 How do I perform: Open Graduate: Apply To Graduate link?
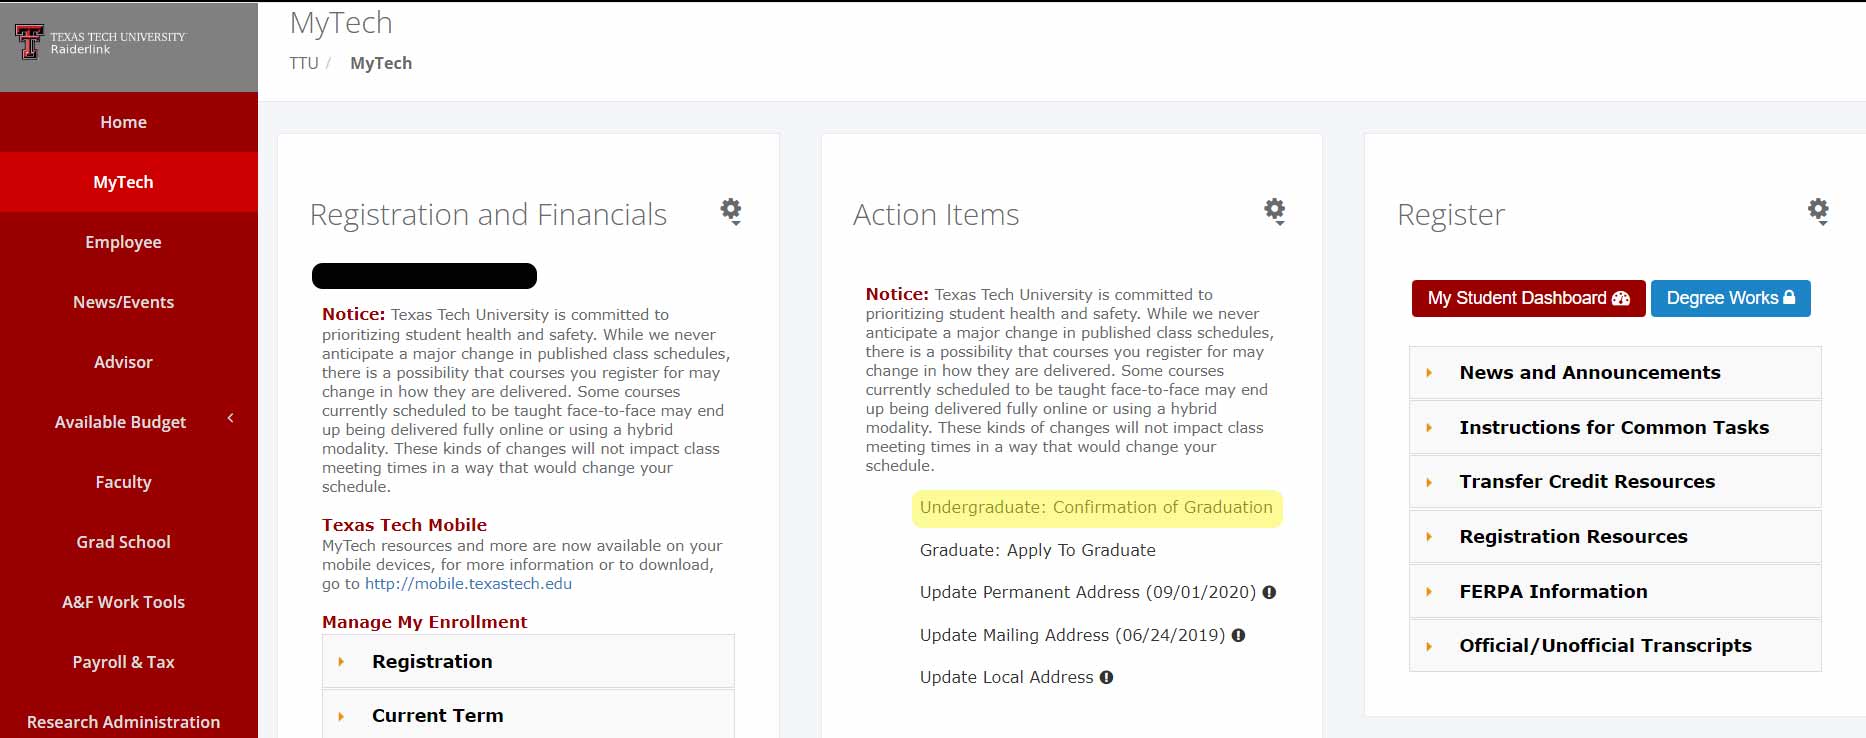(x=1037, y=550)
